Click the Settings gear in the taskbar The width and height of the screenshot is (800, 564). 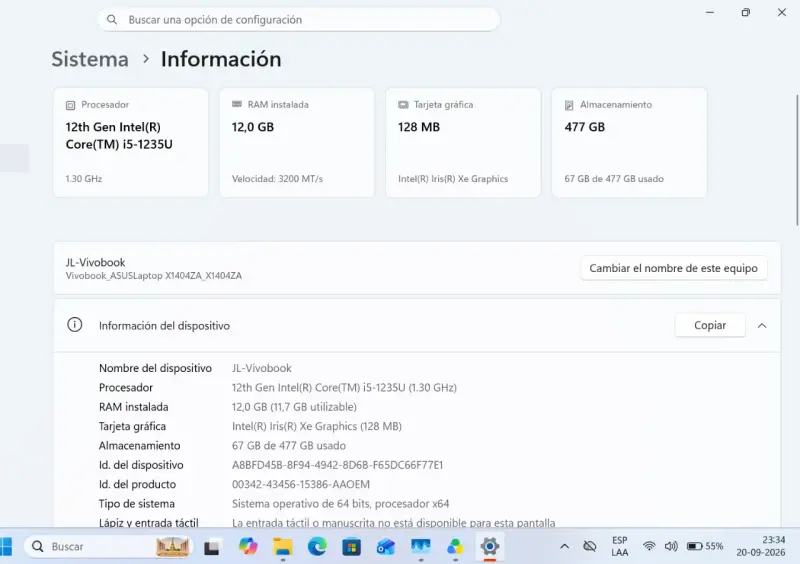[490, 547]
